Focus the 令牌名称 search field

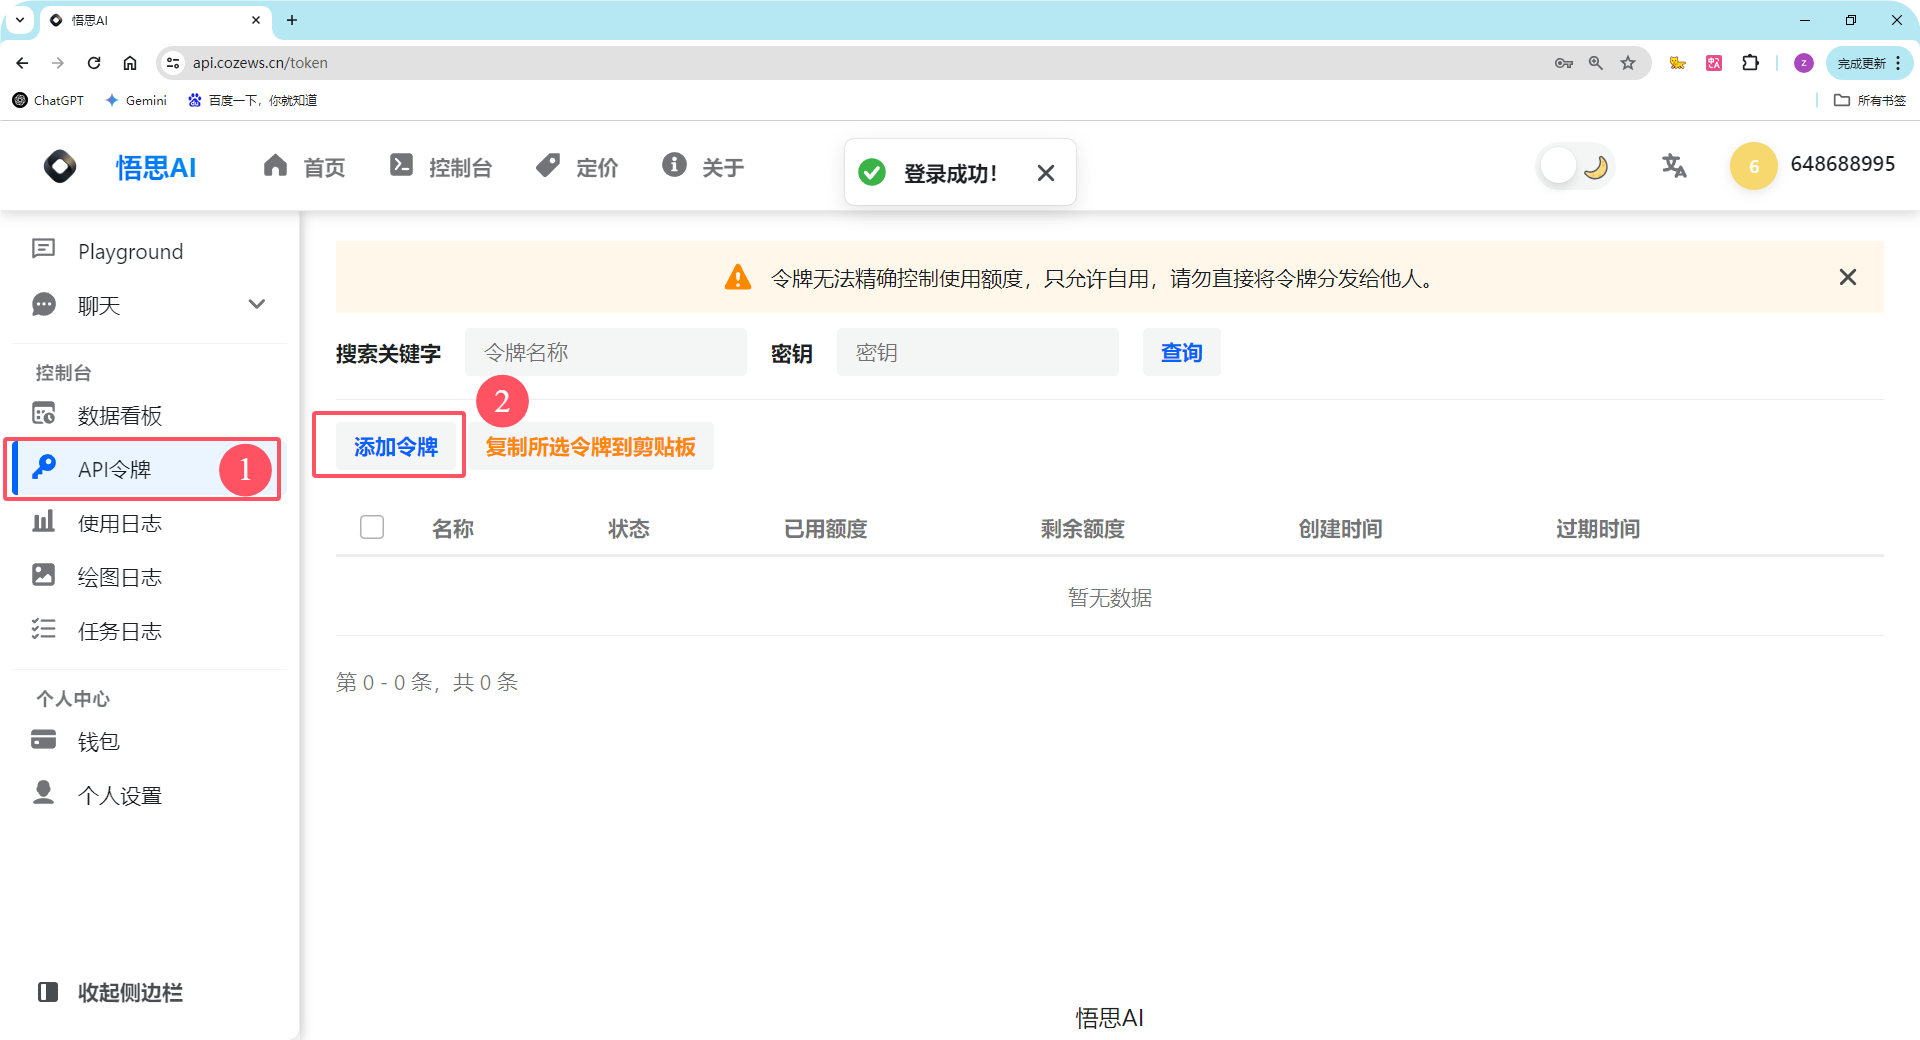point(606,352)
